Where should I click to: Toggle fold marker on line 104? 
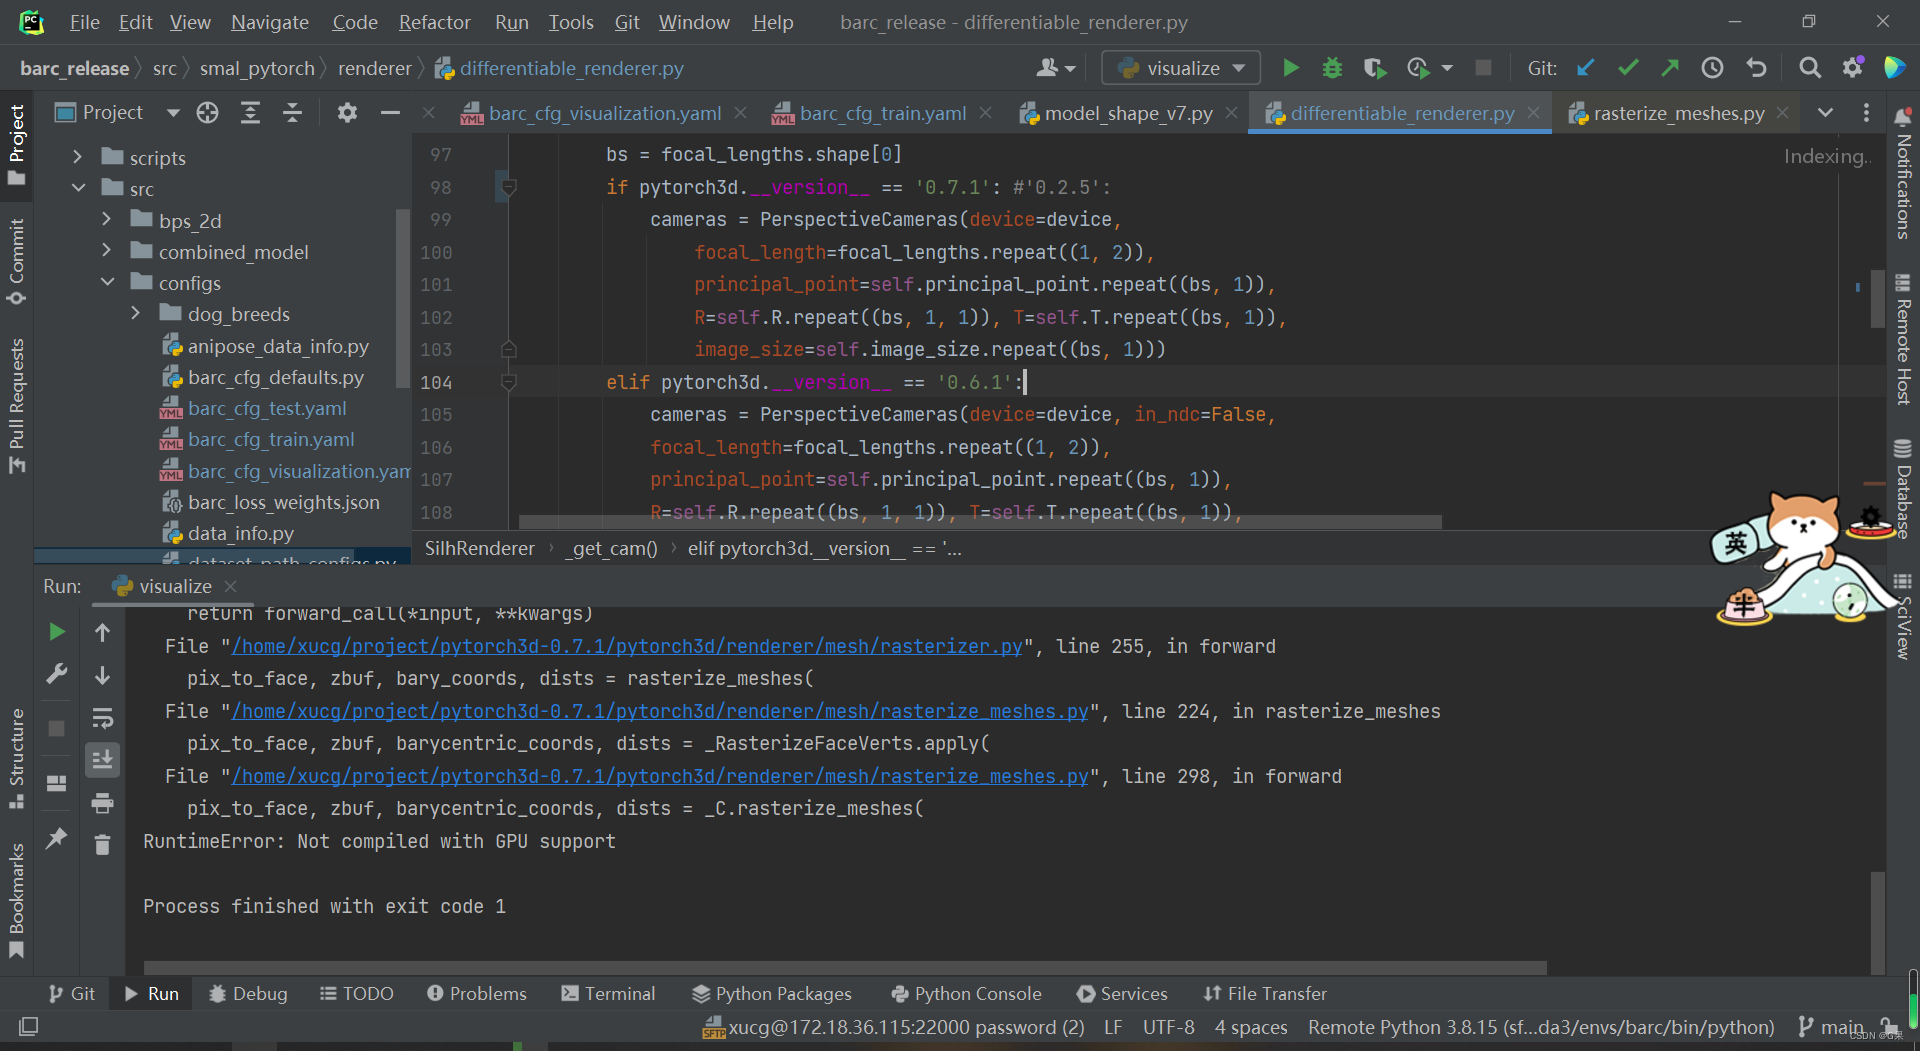(508, 382)
